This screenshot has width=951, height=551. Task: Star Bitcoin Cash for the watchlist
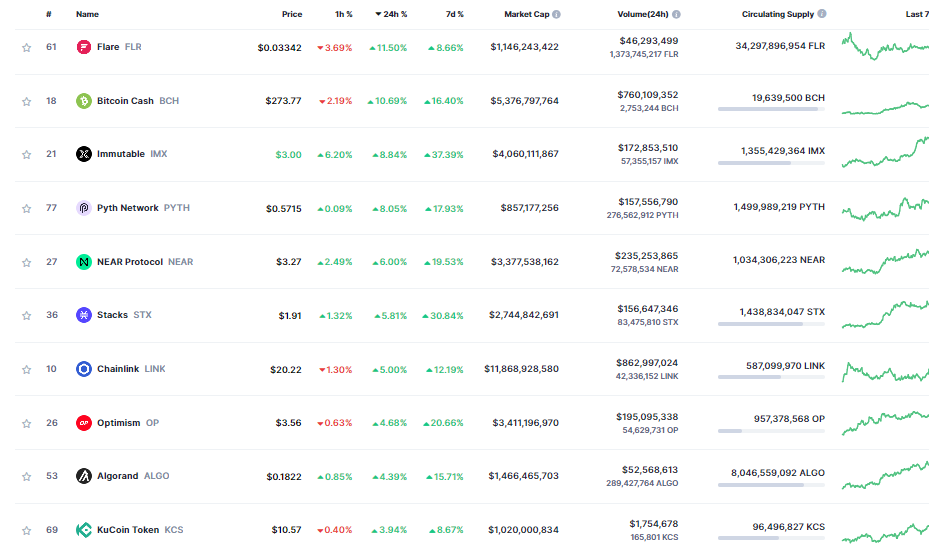(x=27, y=101)
